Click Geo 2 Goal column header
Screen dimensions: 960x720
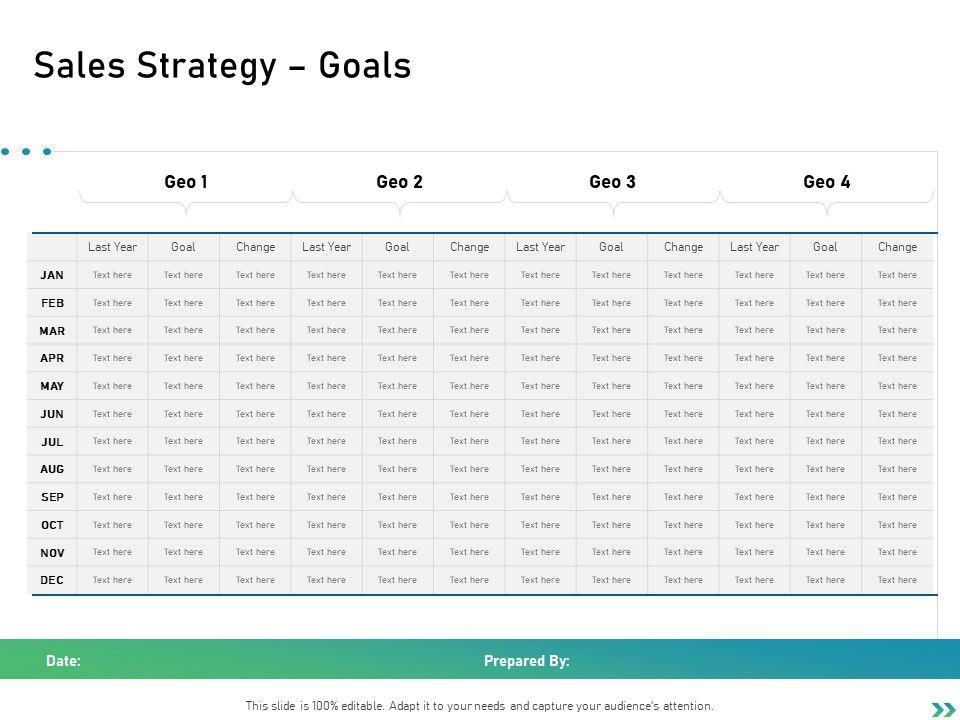click(x=397, y=247)
